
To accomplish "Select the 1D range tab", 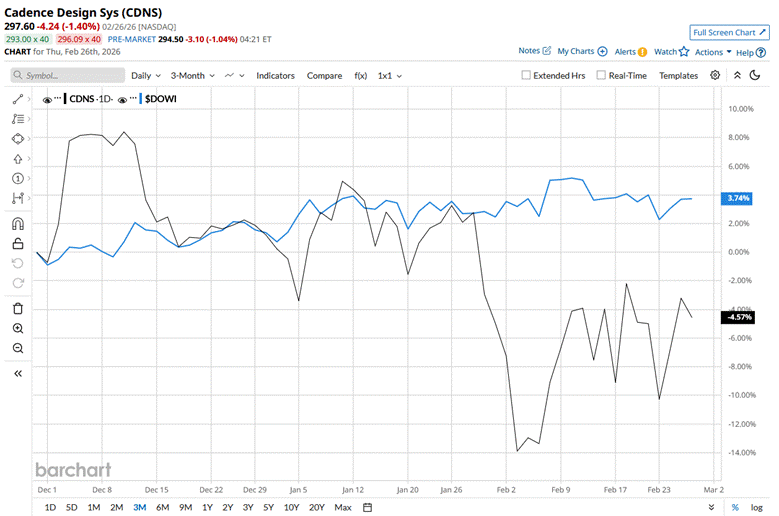I will pos(50,508).
